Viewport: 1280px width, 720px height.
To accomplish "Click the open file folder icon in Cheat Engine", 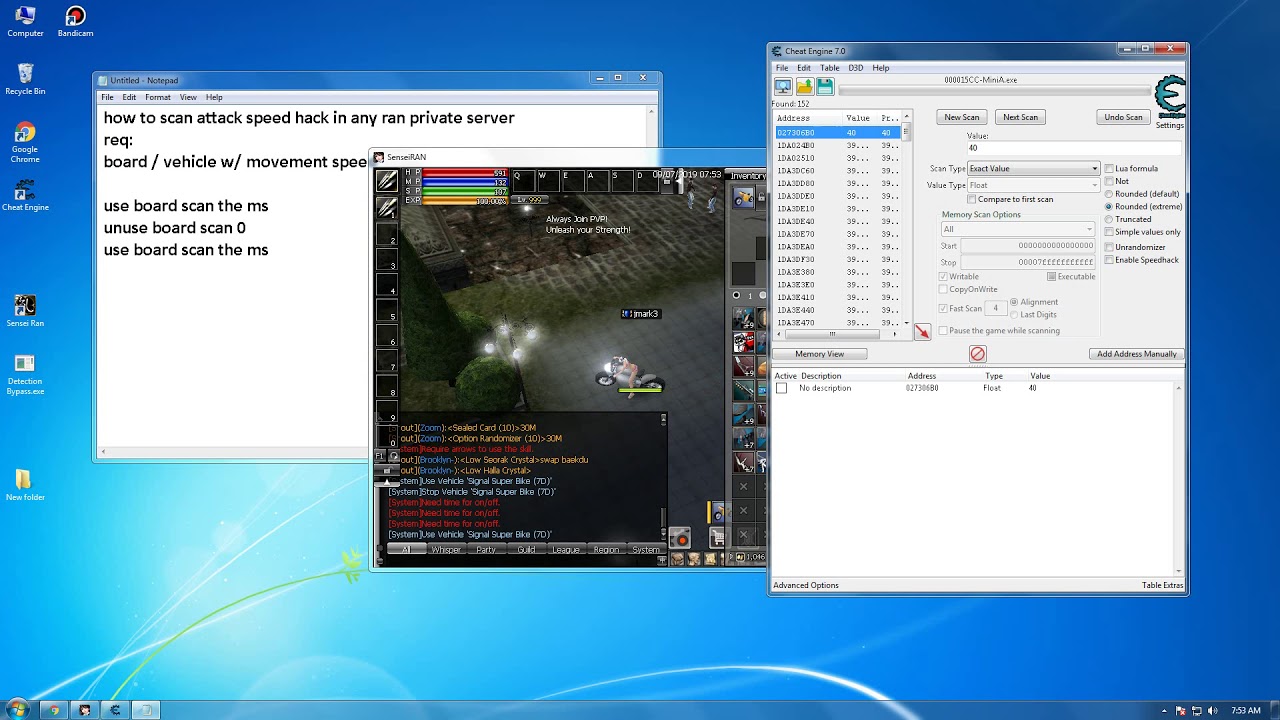I will point(804,87).
